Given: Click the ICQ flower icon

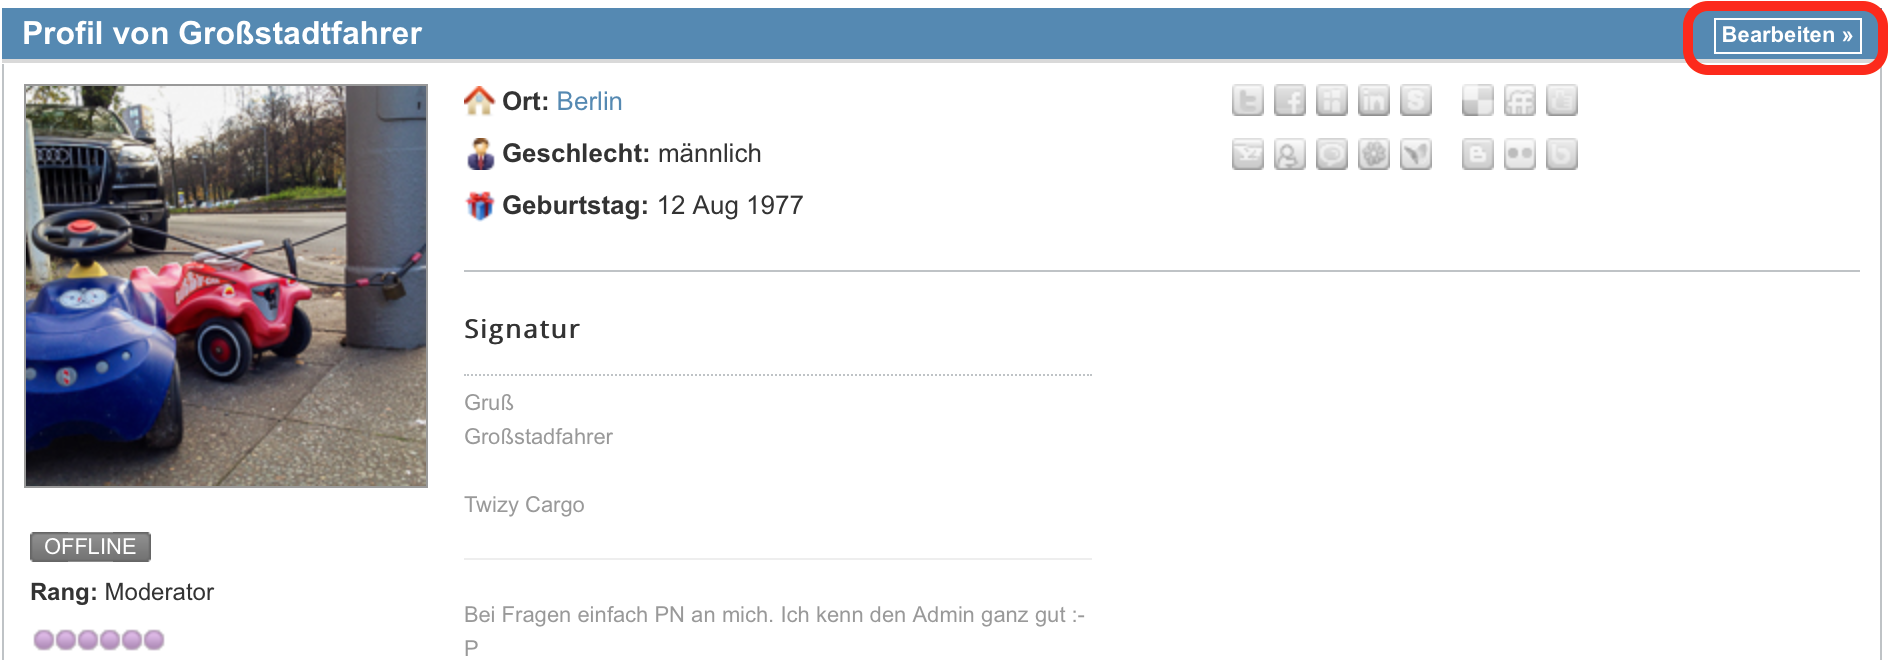Looking at the screenshot, I should click(x=1374, y=155).
